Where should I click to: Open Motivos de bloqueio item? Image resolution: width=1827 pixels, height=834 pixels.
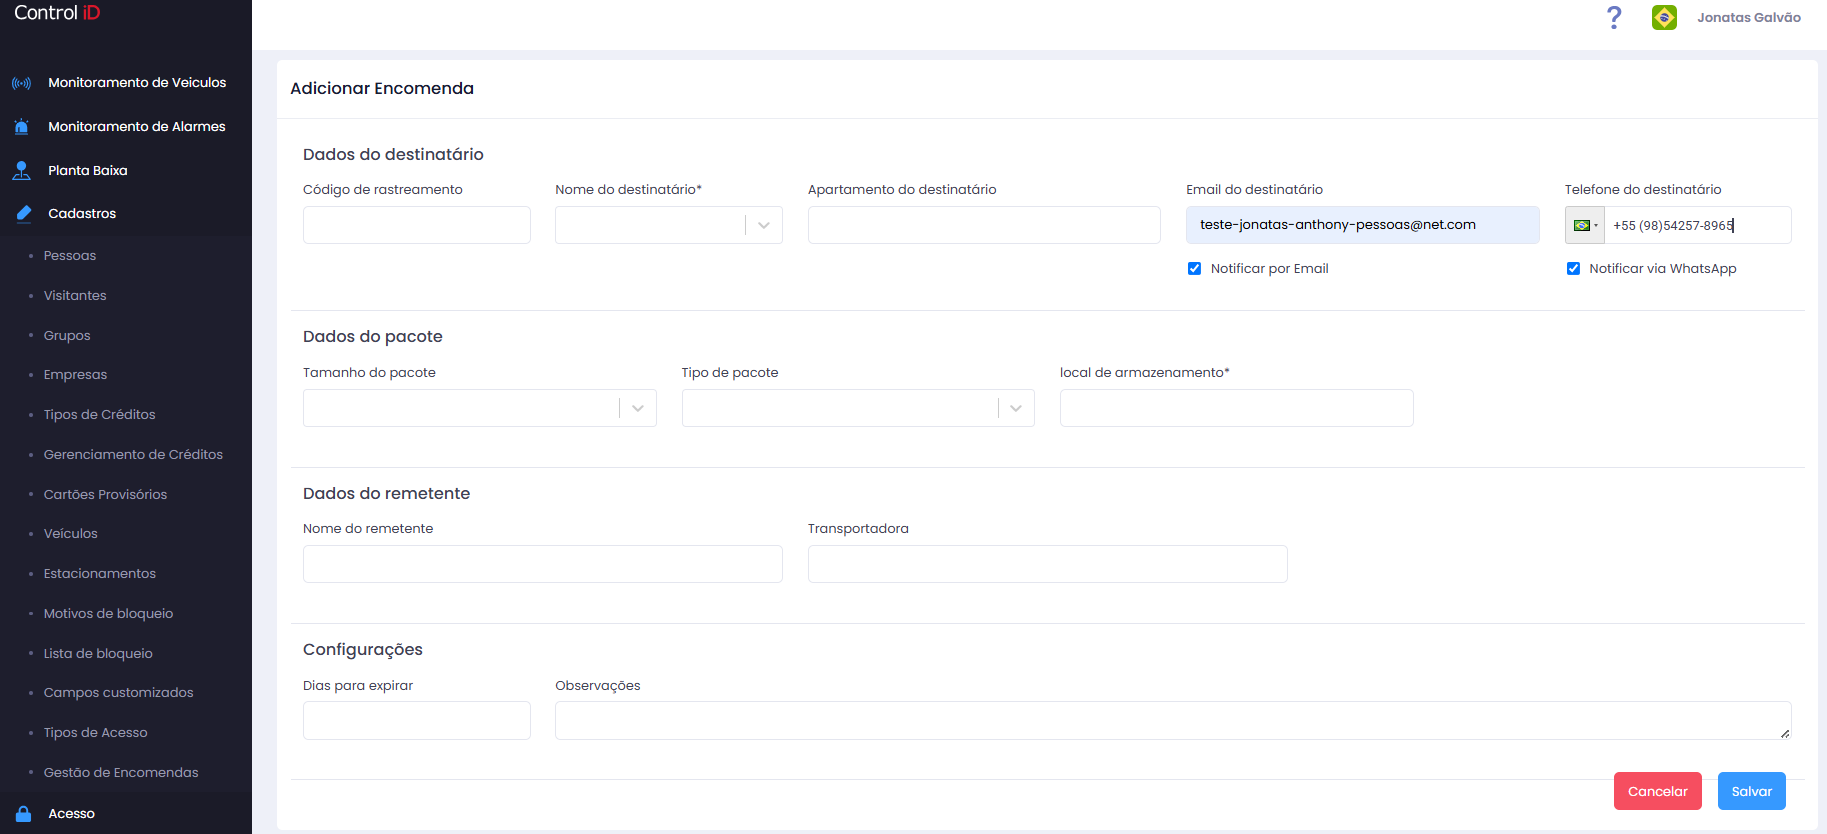click(x=108, y=614)
